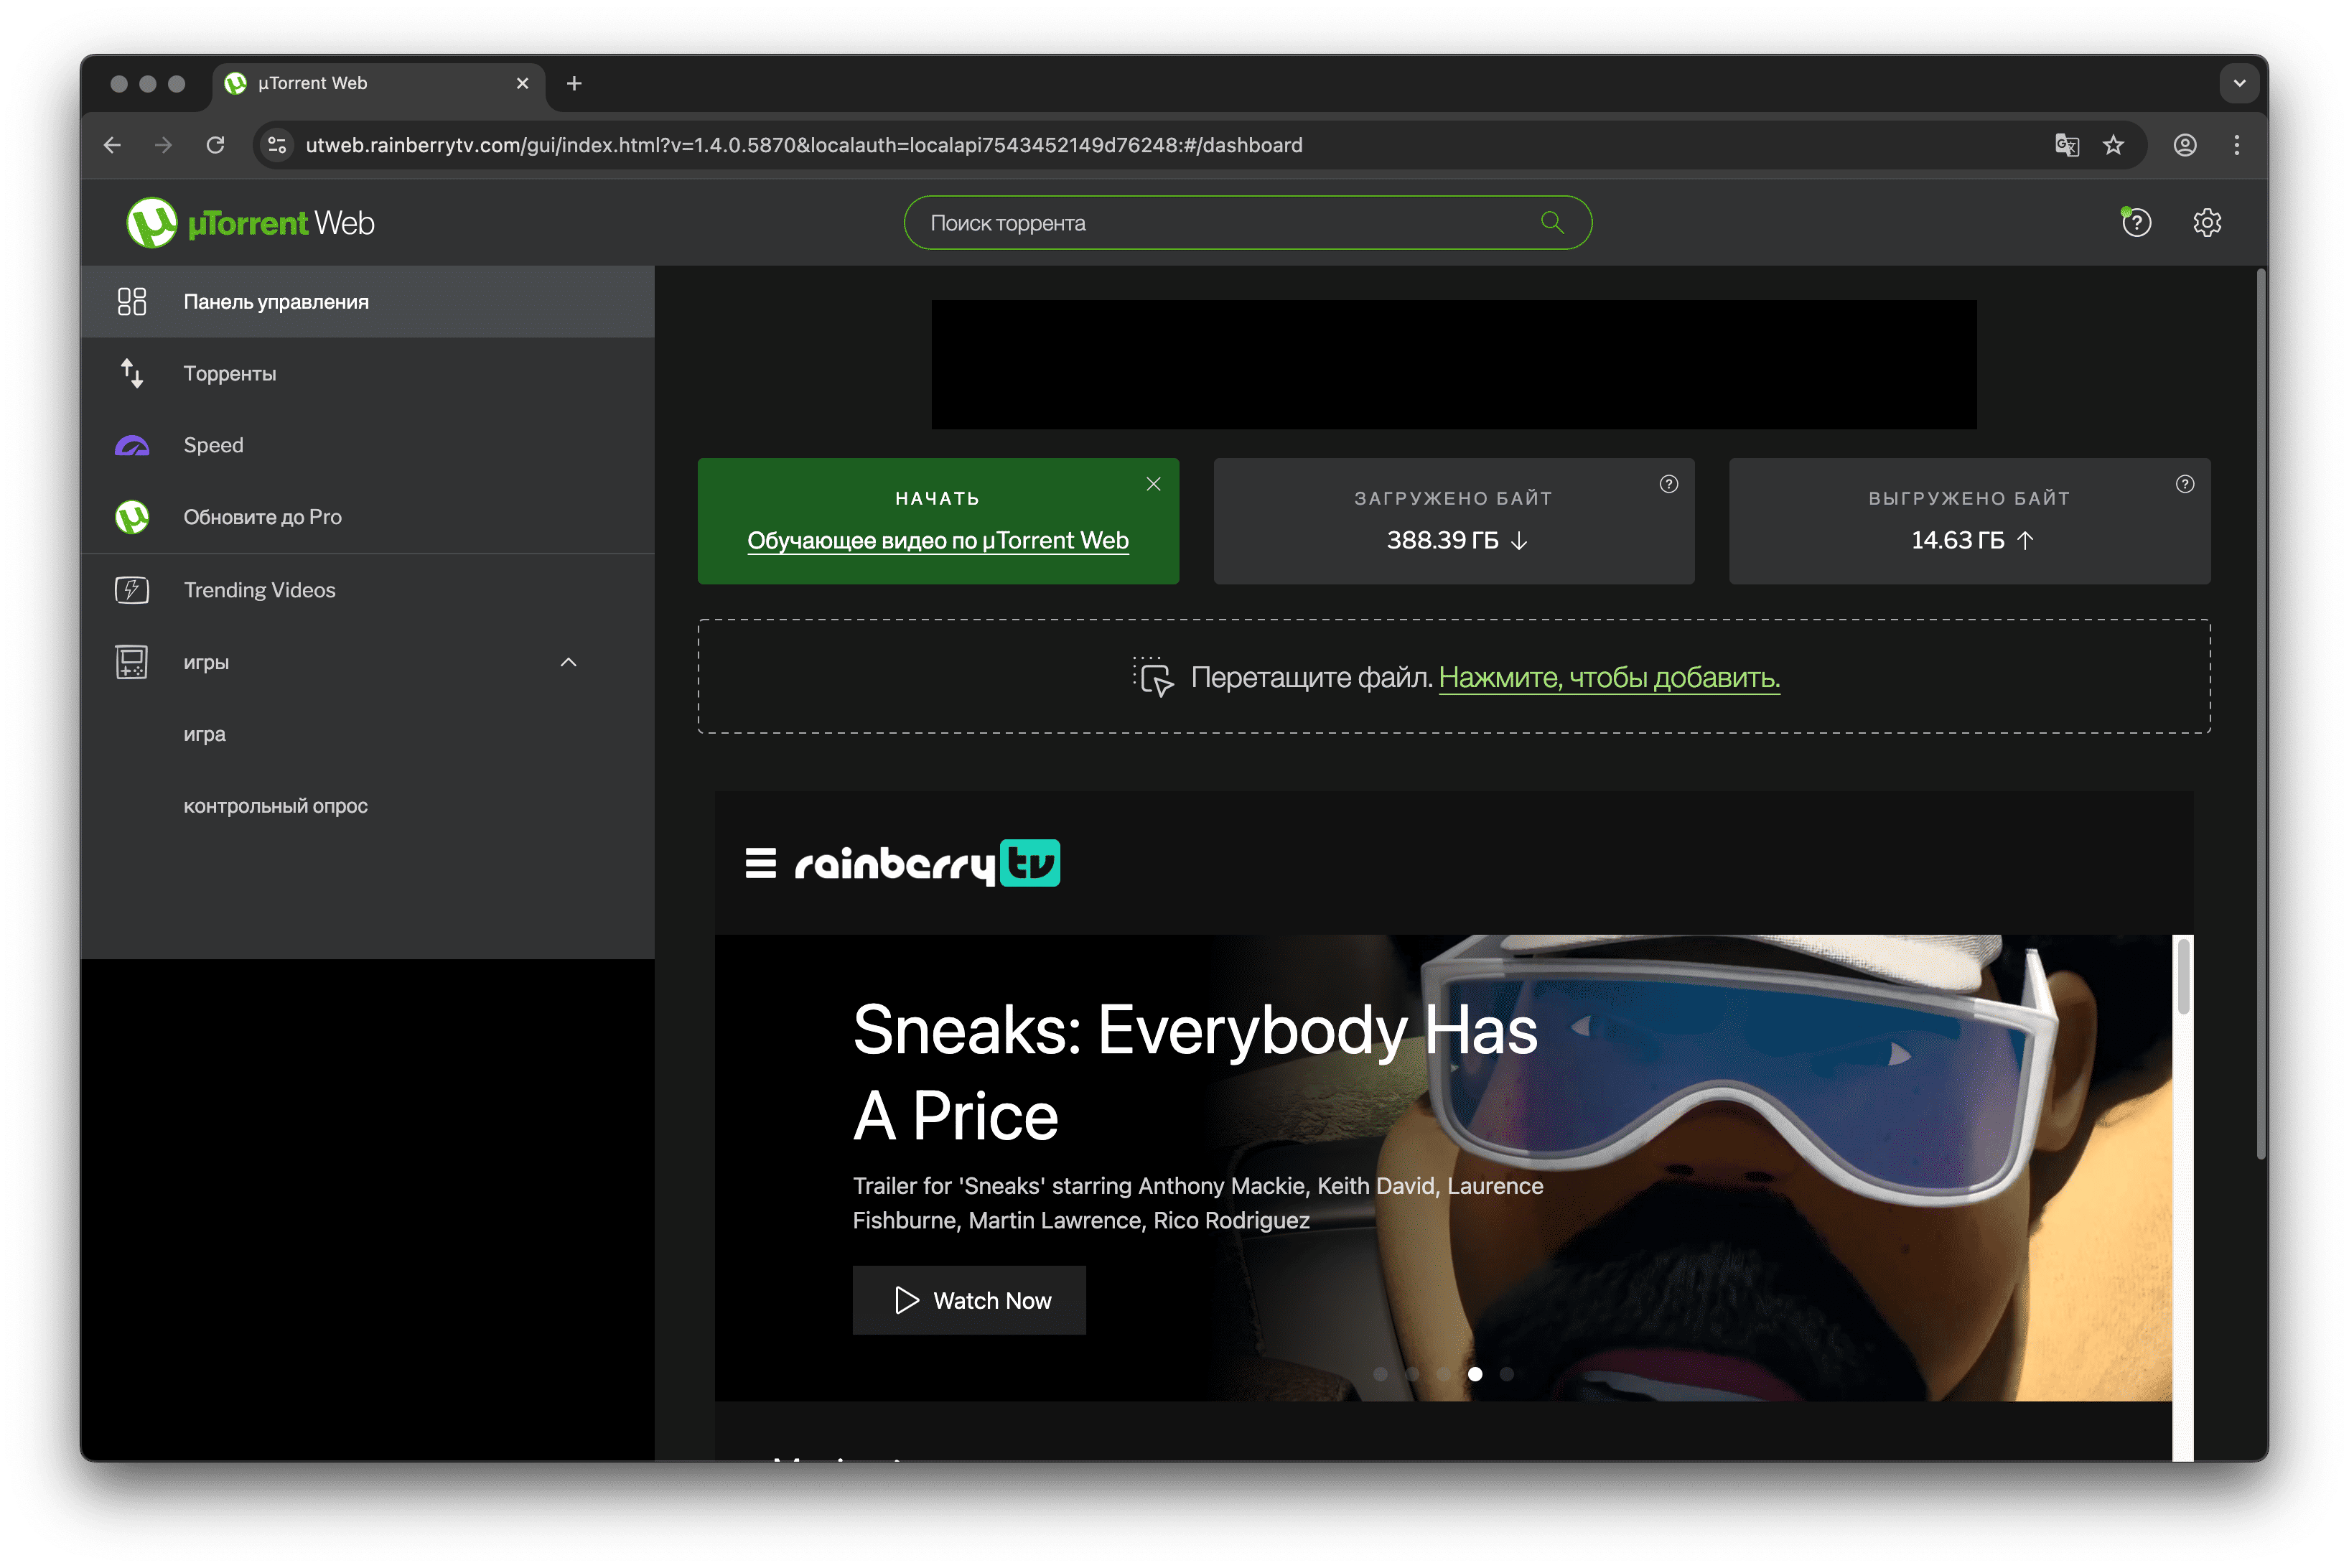This screenshot has height=1568, width=2349.
Task: Click the dashboard grid icon
Action: 131,301
